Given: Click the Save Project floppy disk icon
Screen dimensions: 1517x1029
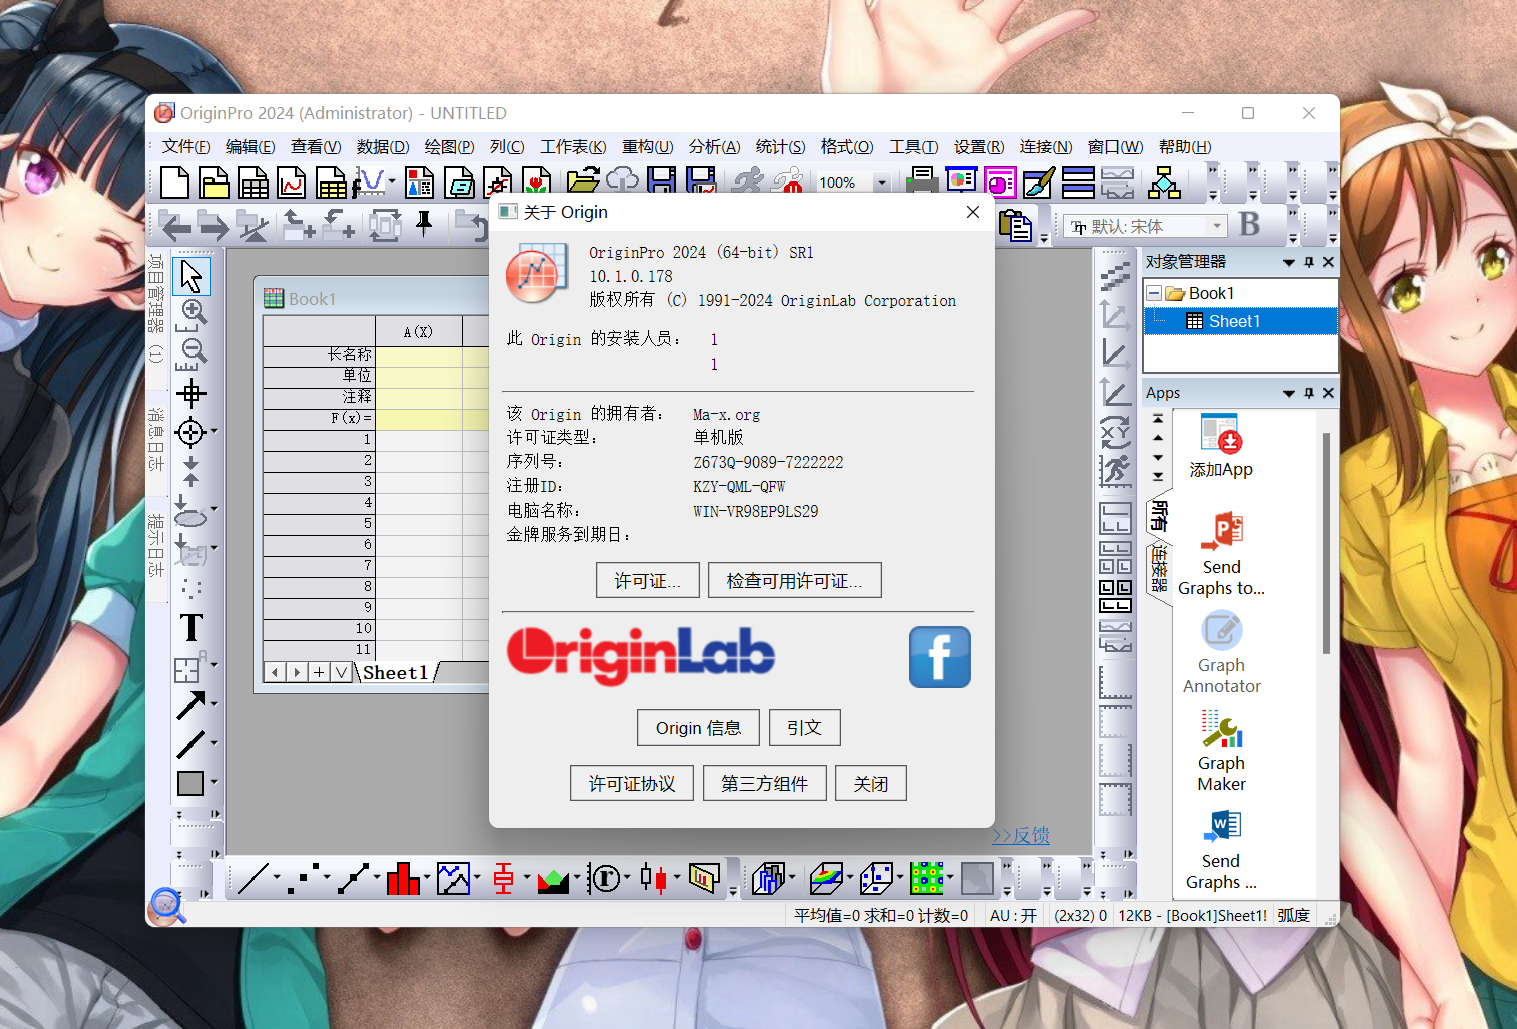Looking at the screenshot, I should click(662, 181).
